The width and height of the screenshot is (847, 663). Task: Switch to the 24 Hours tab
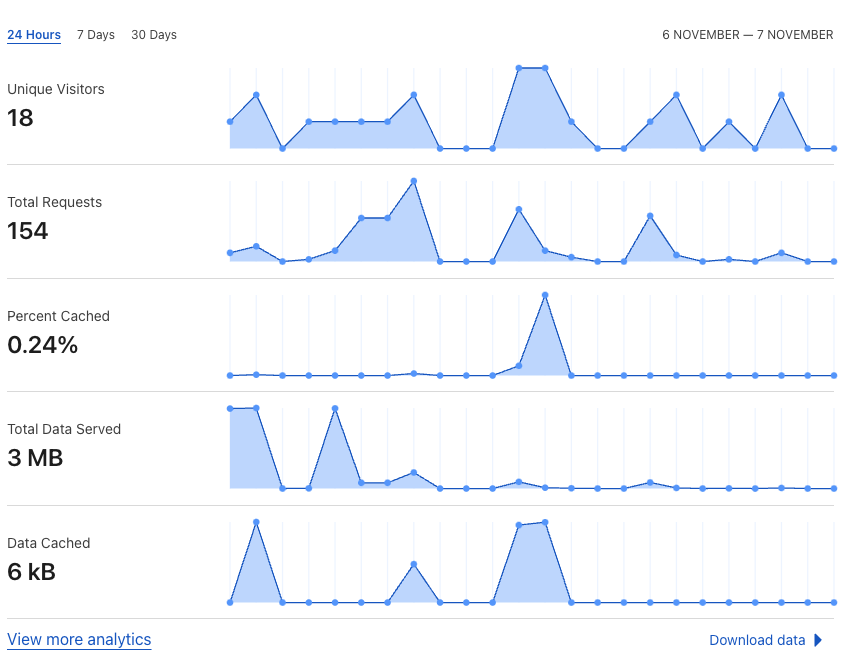pyautogui.click(x=34, y=35)
